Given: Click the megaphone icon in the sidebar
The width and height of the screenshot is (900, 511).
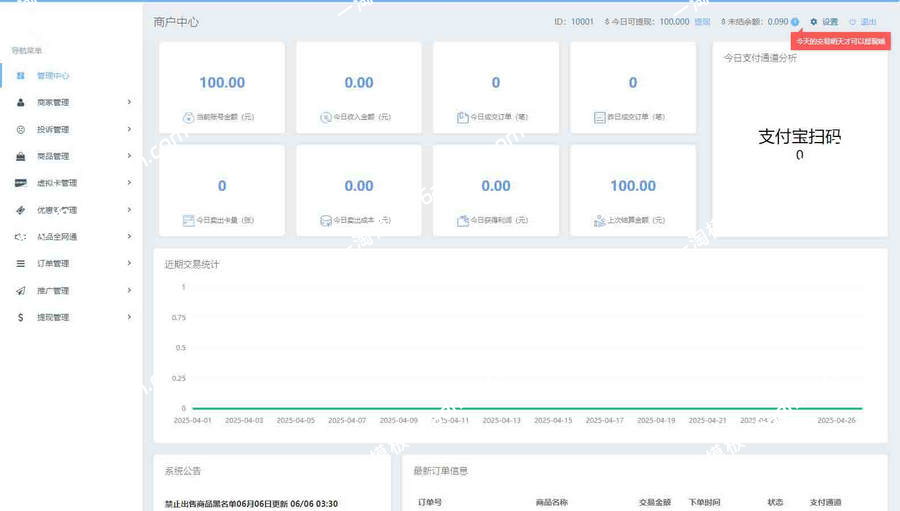Looking at the screenshot, I should [x=21, y=237].
